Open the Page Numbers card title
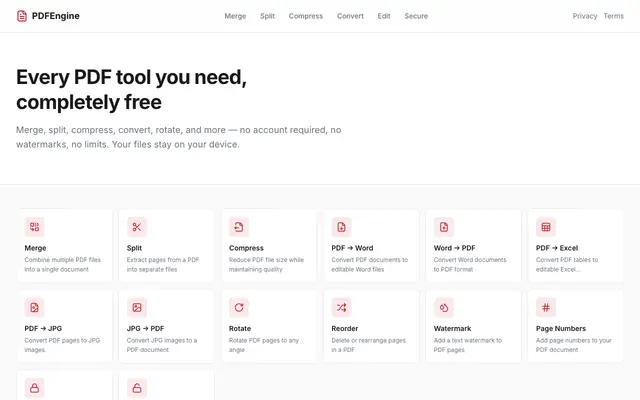This screenshot has width=640, height=400. click(560, 328)
